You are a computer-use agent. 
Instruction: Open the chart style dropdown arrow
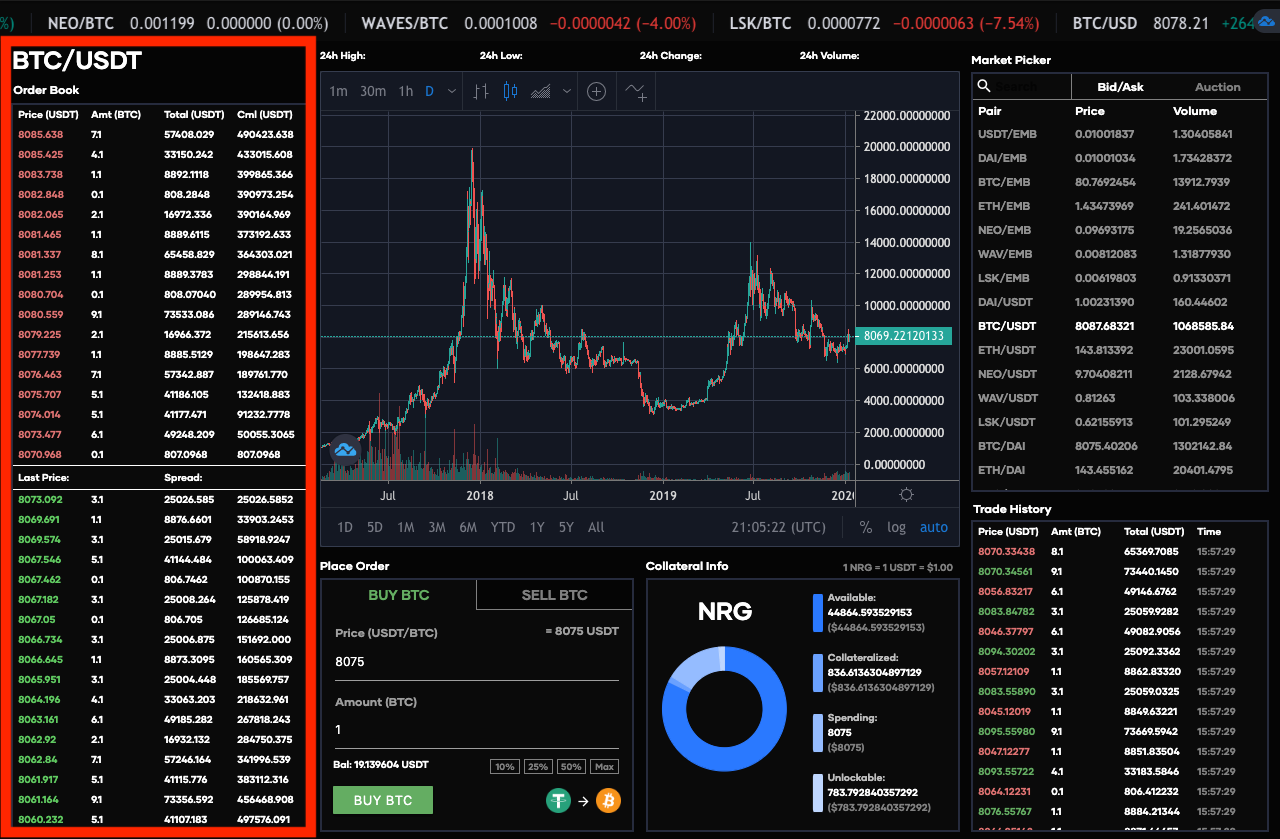click(x=567, y=91)
